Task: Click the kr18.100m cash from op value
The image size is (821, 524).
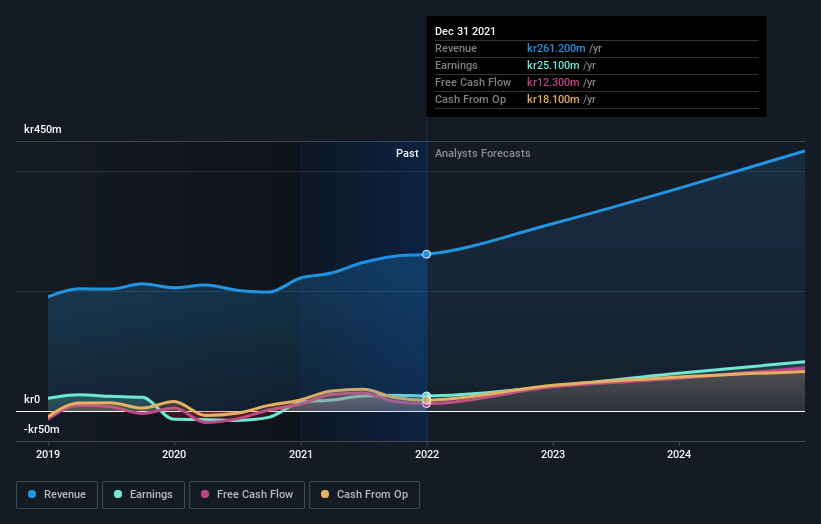Action: point(553,99)
